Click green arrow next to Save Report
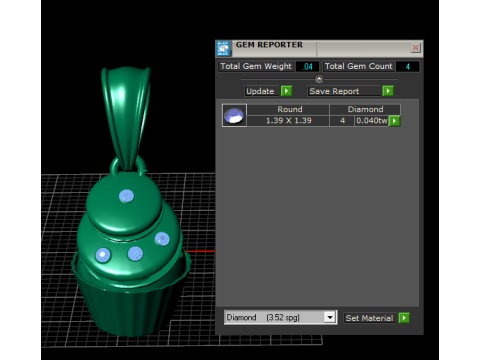Viewport: 480px width, 360px height. (388, 91)
